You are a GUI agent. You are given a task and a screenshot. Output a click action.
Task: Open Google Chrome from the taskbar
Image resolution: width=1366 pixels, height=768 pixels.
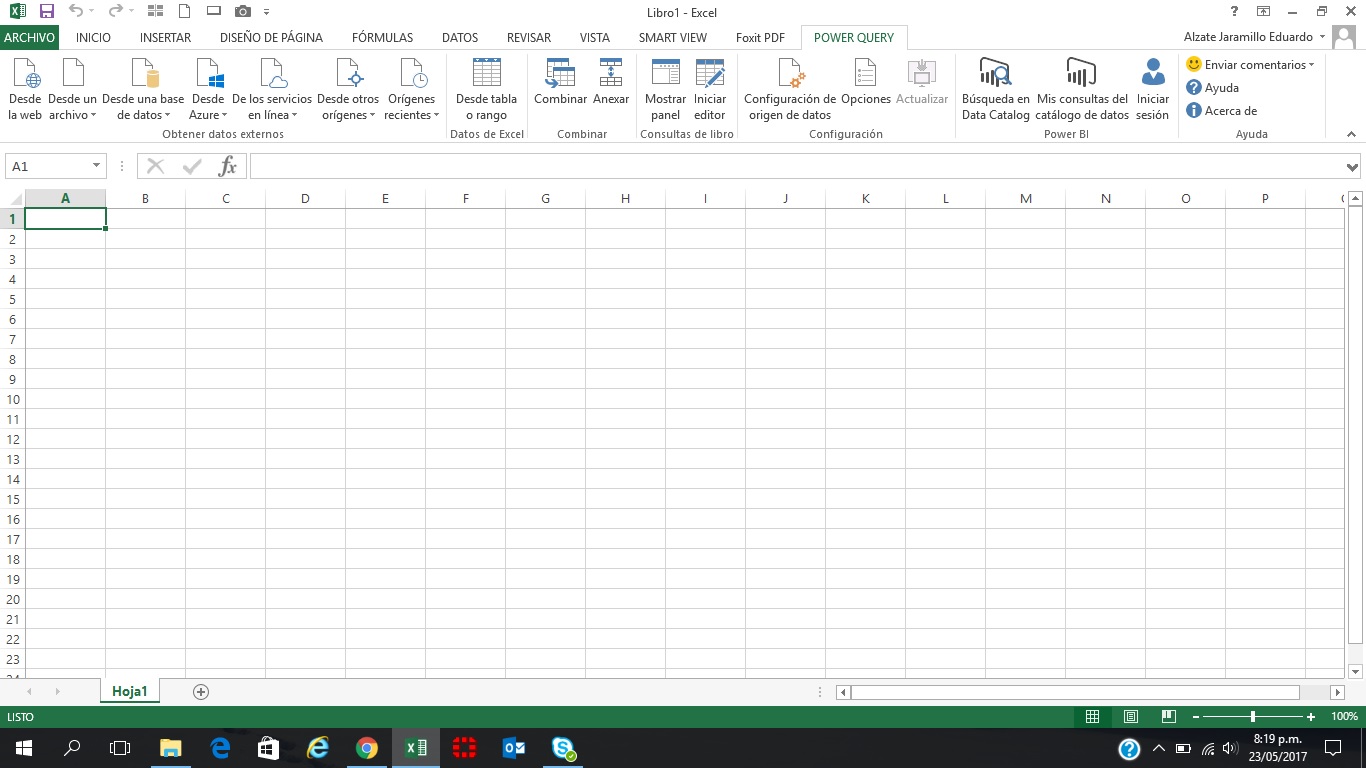click(x=367, y=748)
